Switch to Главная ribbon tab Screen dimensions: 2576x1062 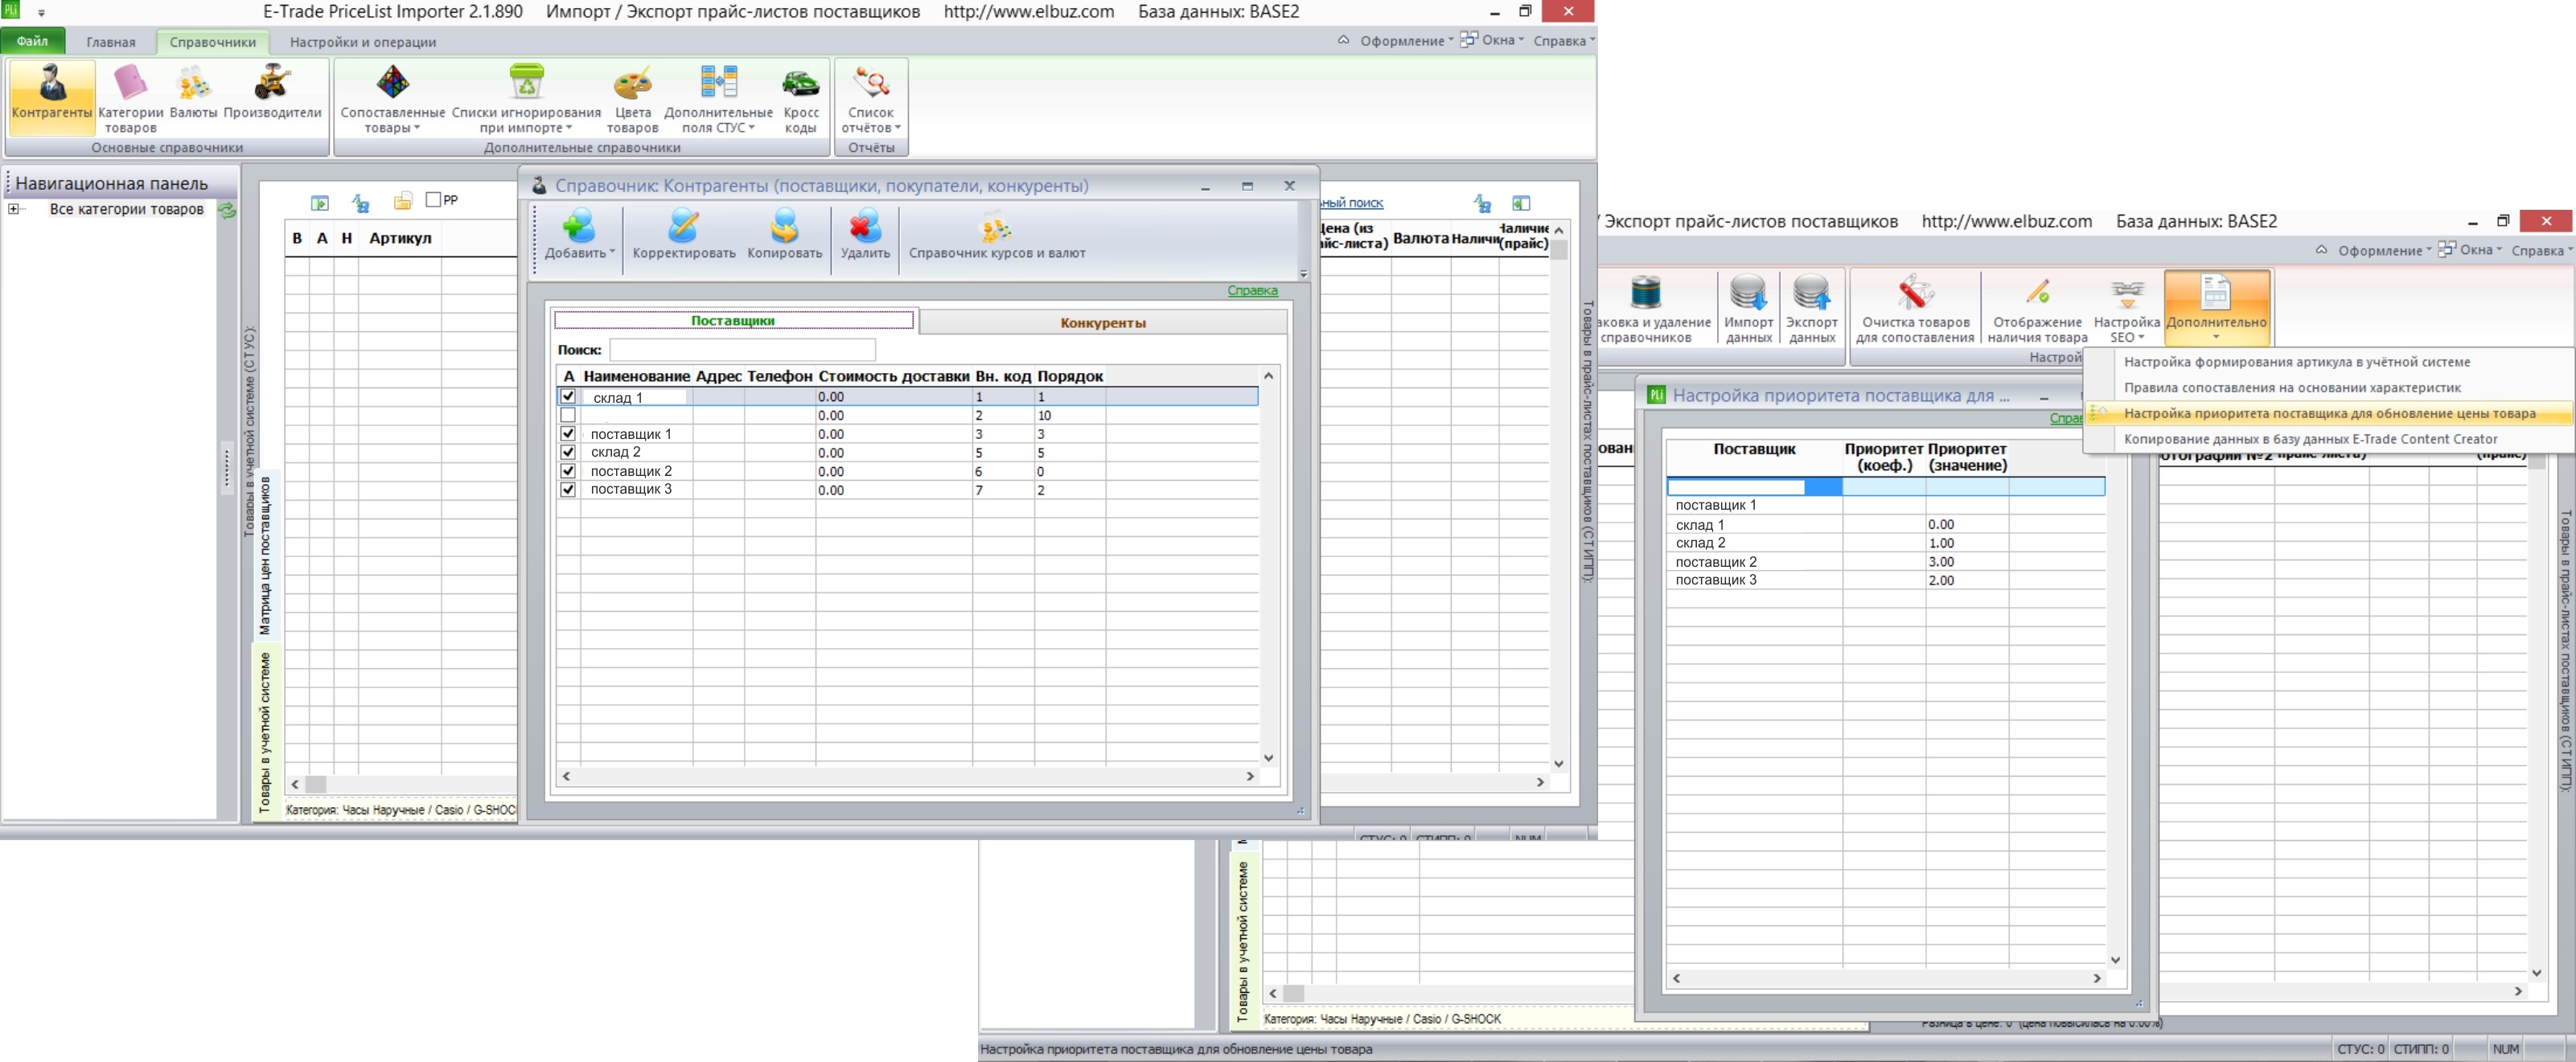coord(111,42)
